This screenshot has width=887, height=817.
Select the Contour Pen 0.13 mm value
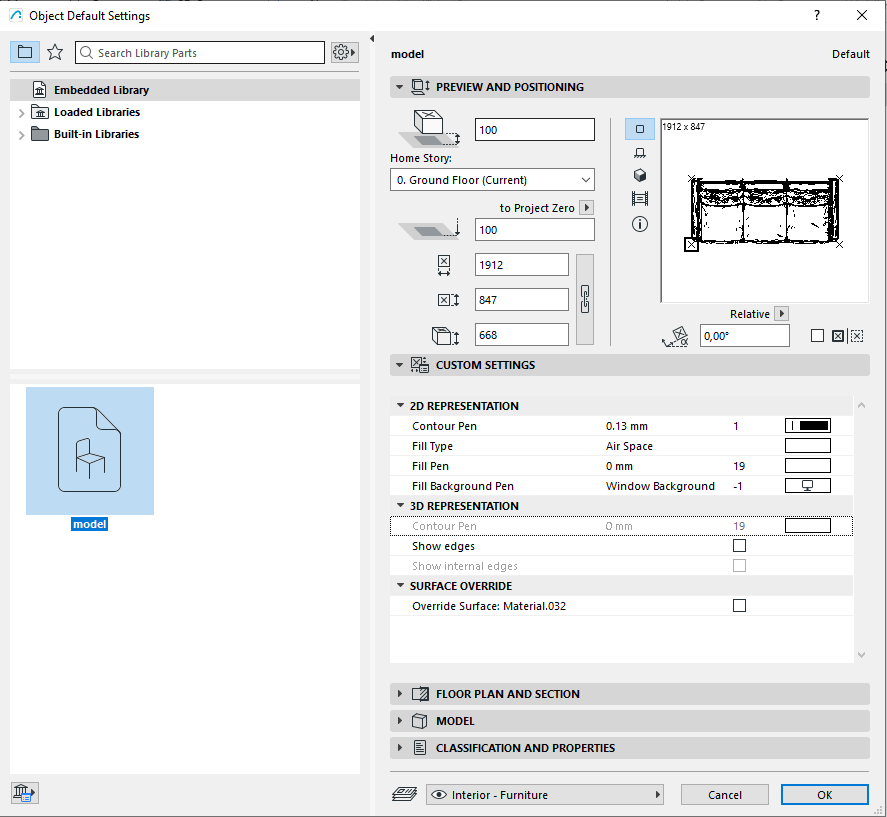coord(627,426)
